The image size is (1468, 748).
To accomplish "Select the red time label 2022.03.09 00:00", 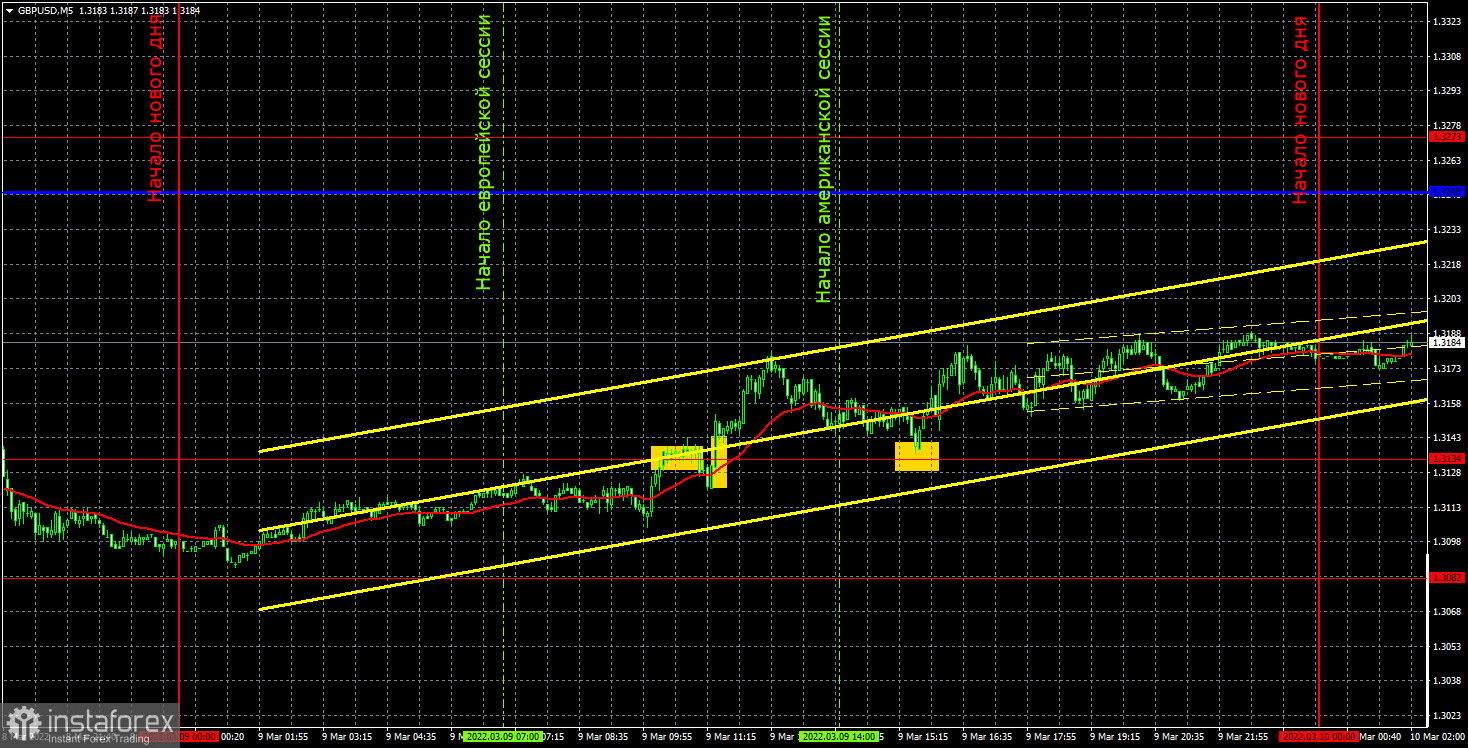I will point(180,736).
